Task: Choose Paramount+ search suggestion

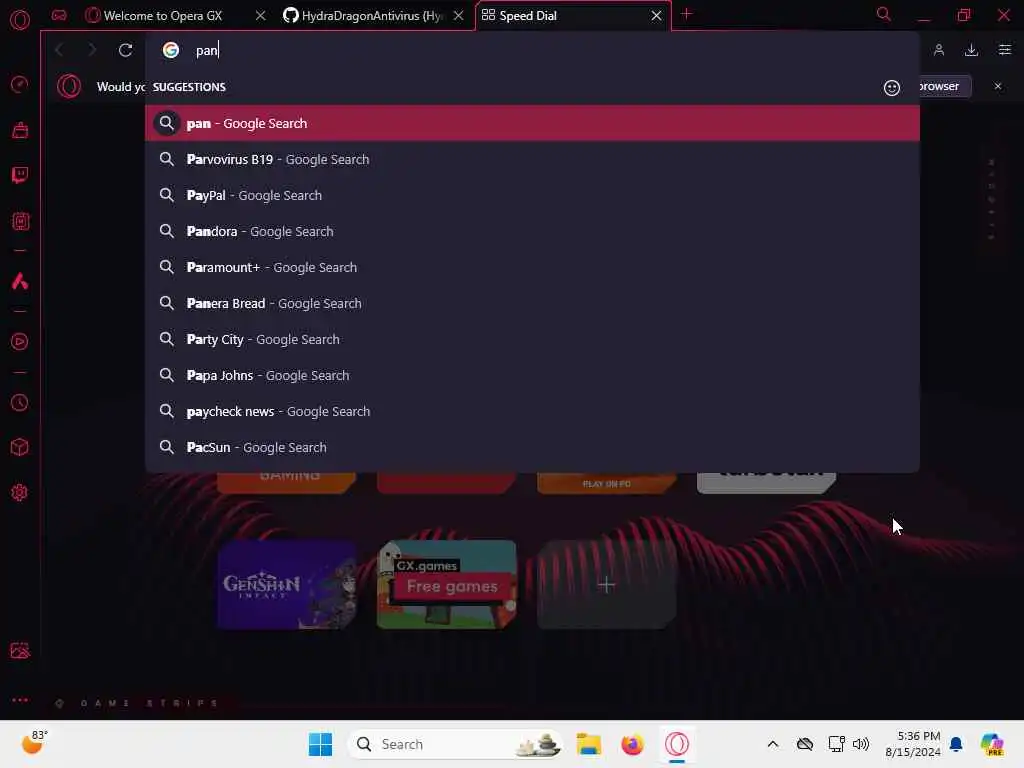Action: pos(532,267)
